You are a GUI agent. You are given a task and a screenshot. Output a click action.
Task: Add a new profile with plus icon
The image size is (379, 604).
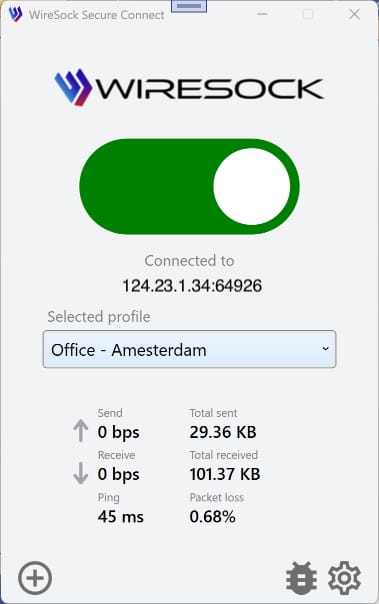pos(35,578)
